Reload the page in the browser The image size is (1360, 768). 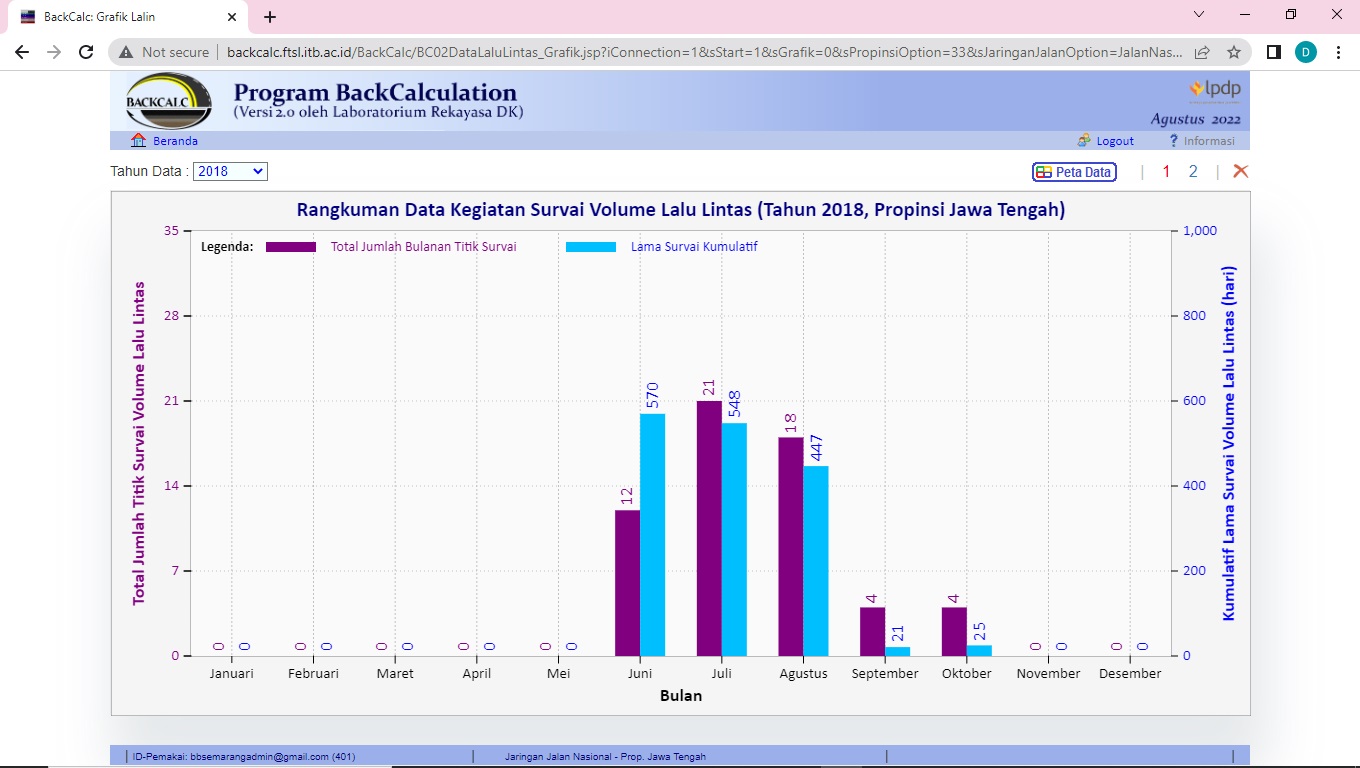[x=86, y=52]
